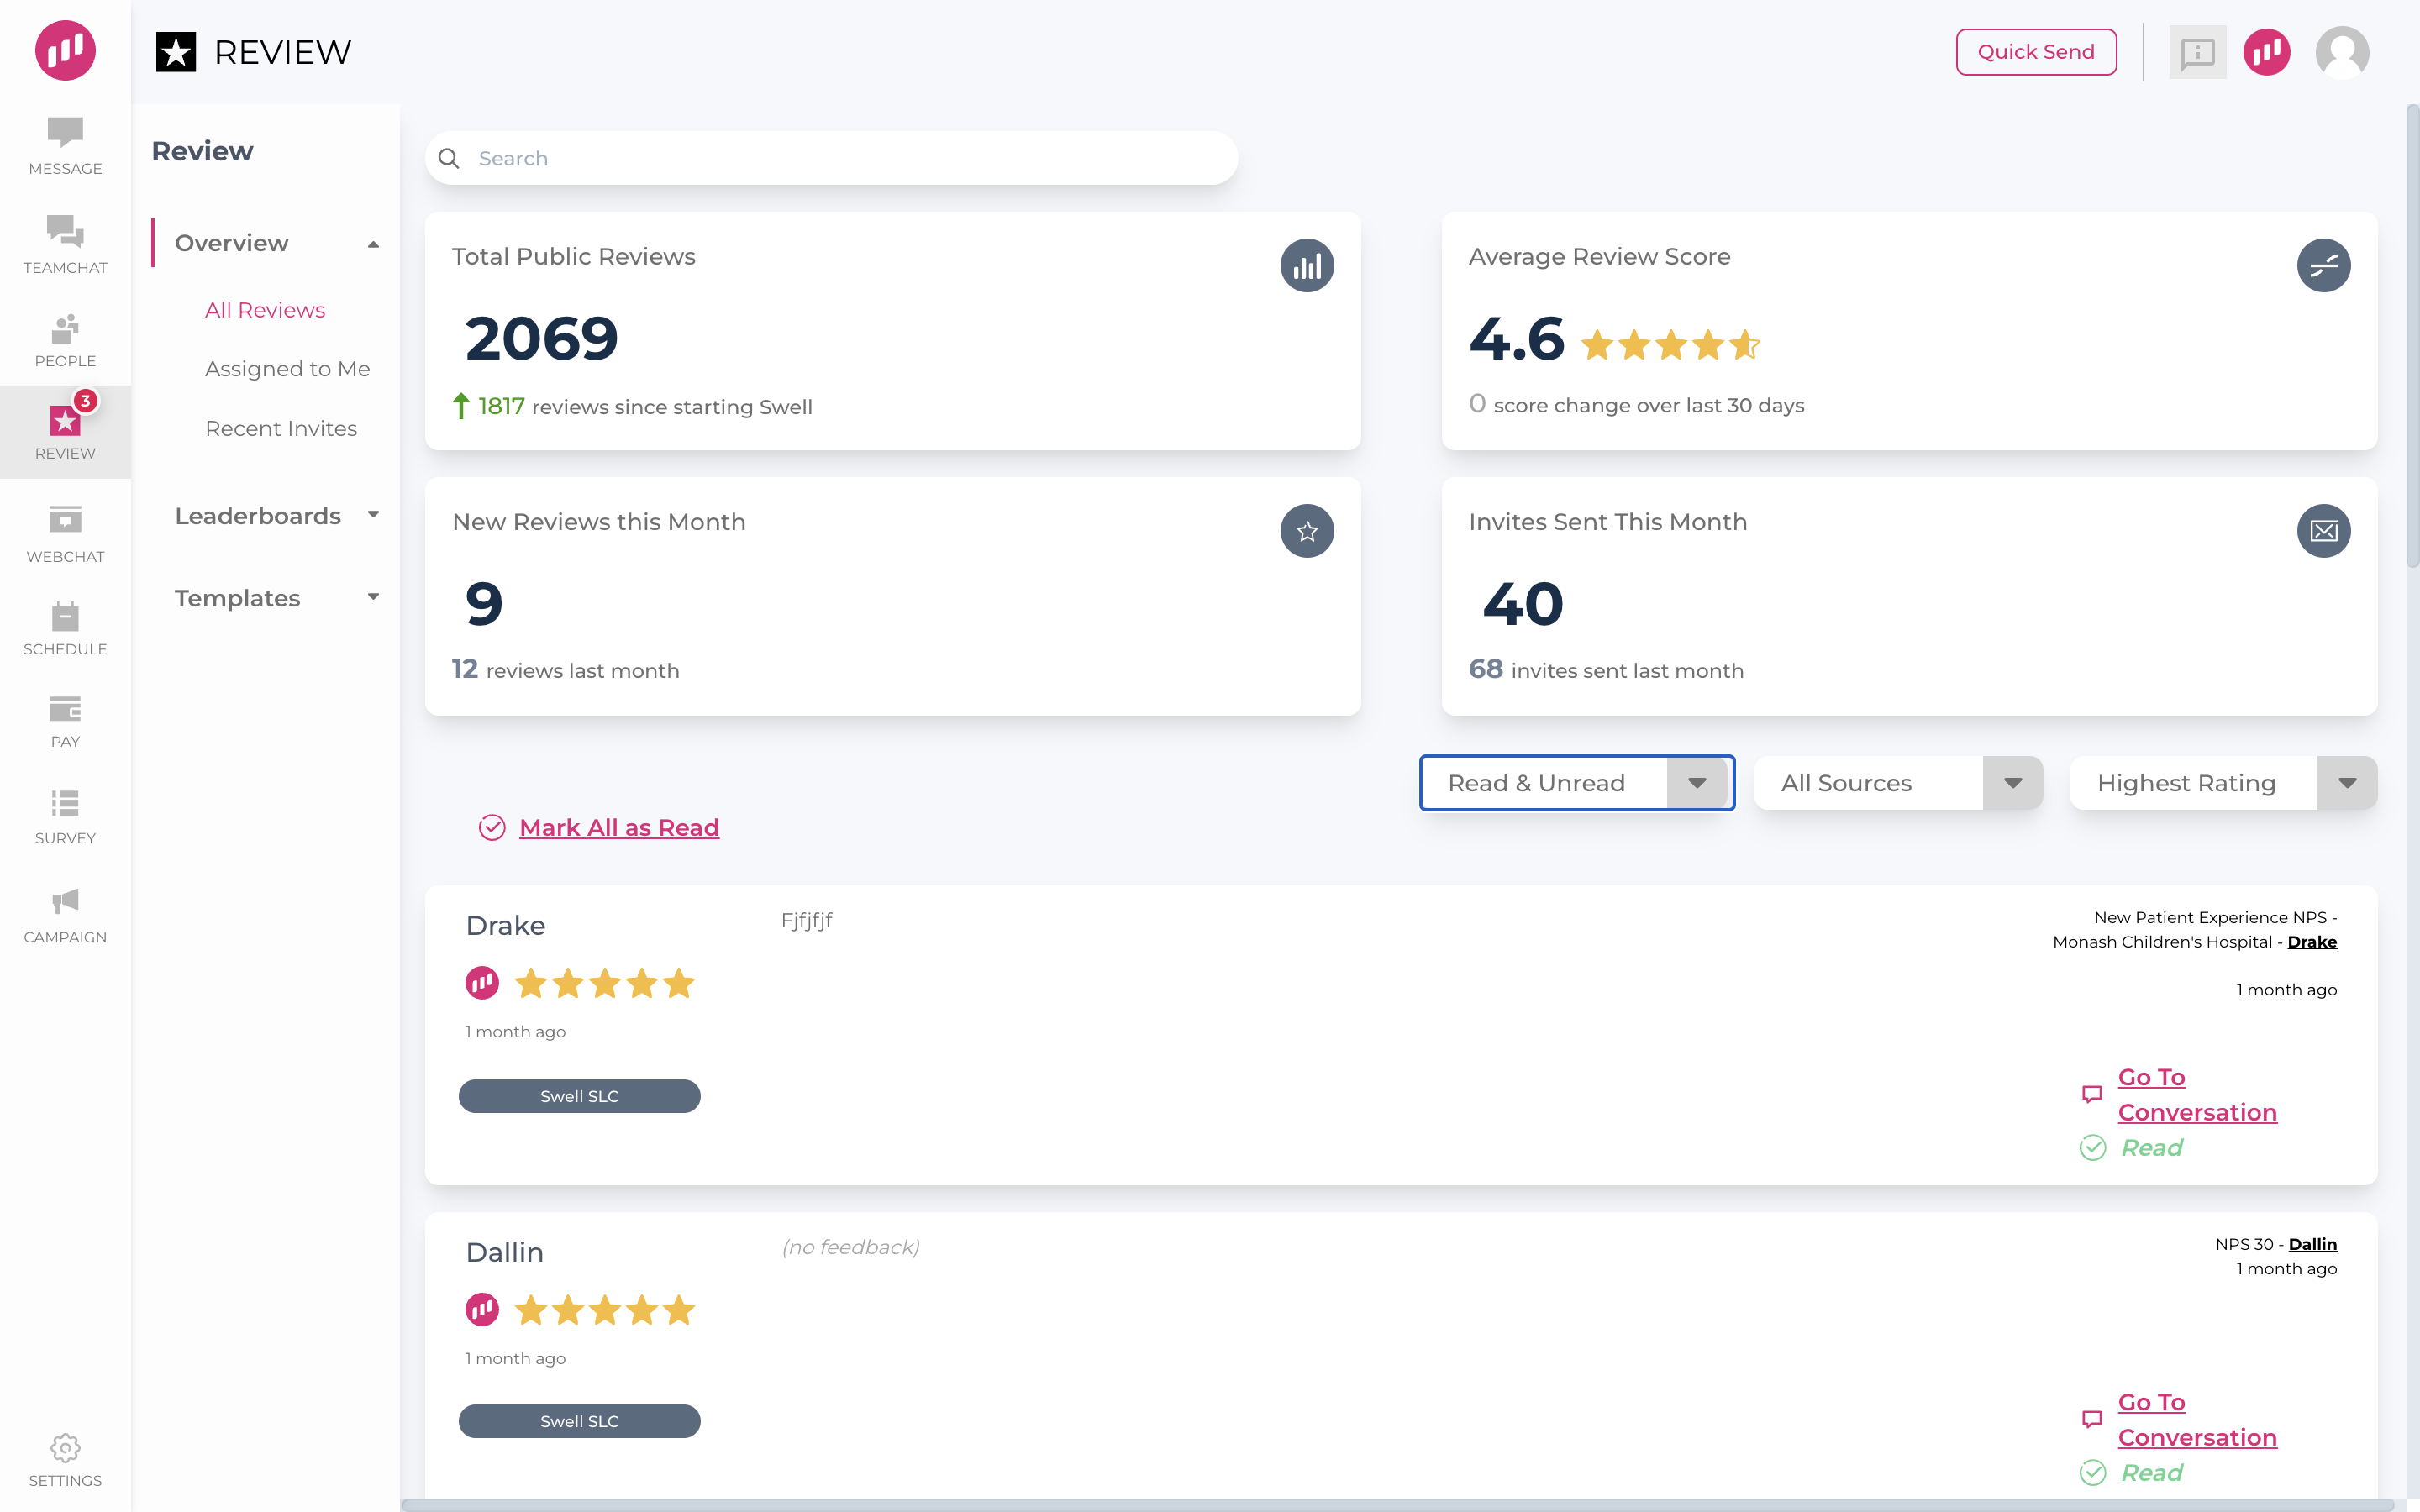Click the New Reviews star icon
Image resolution: width=2420 pixels, height=1512 pixels.
click(1307, 531)
